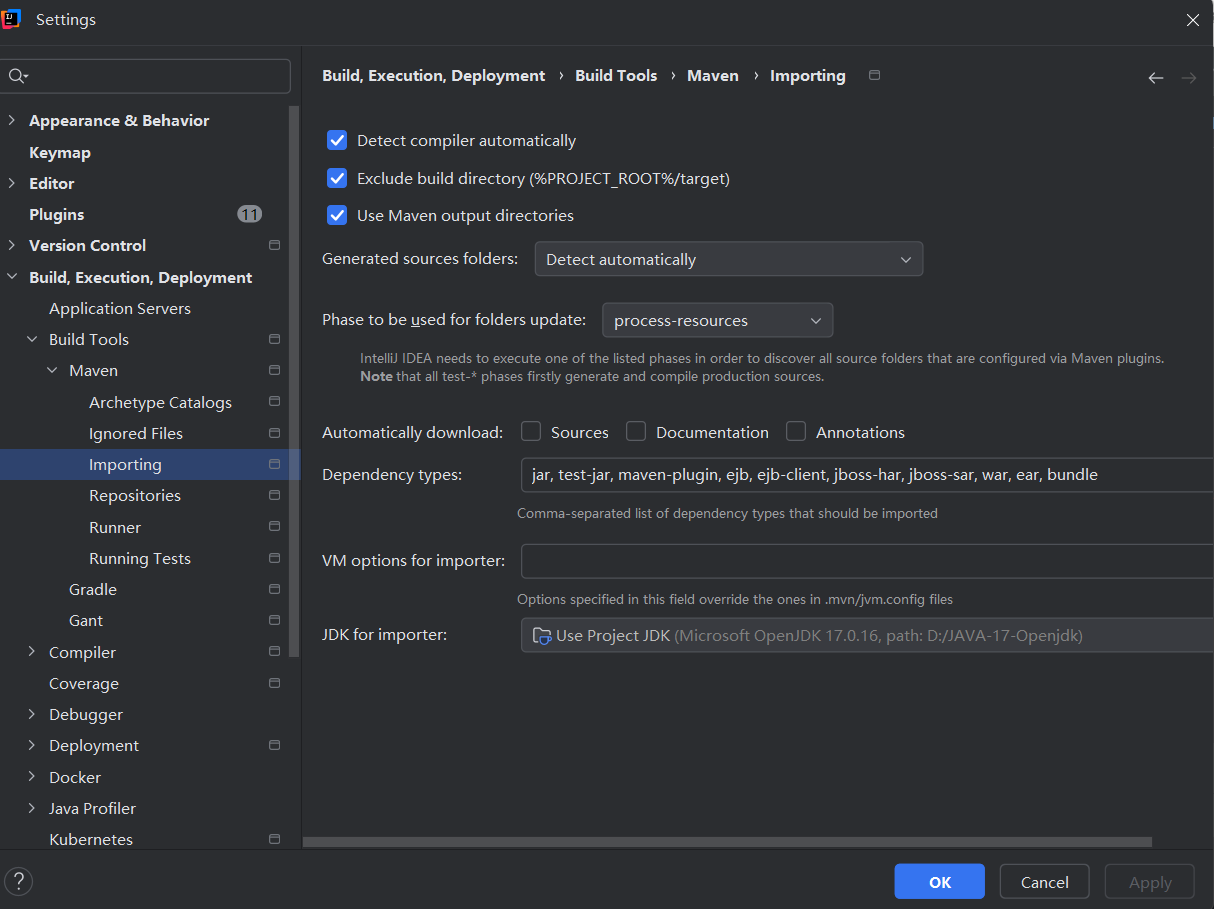Click project-level icon beside Gant
Image resolution: width=1214 pixels, height=909 pixels.
pyautogui.click(x=274, y=620)
